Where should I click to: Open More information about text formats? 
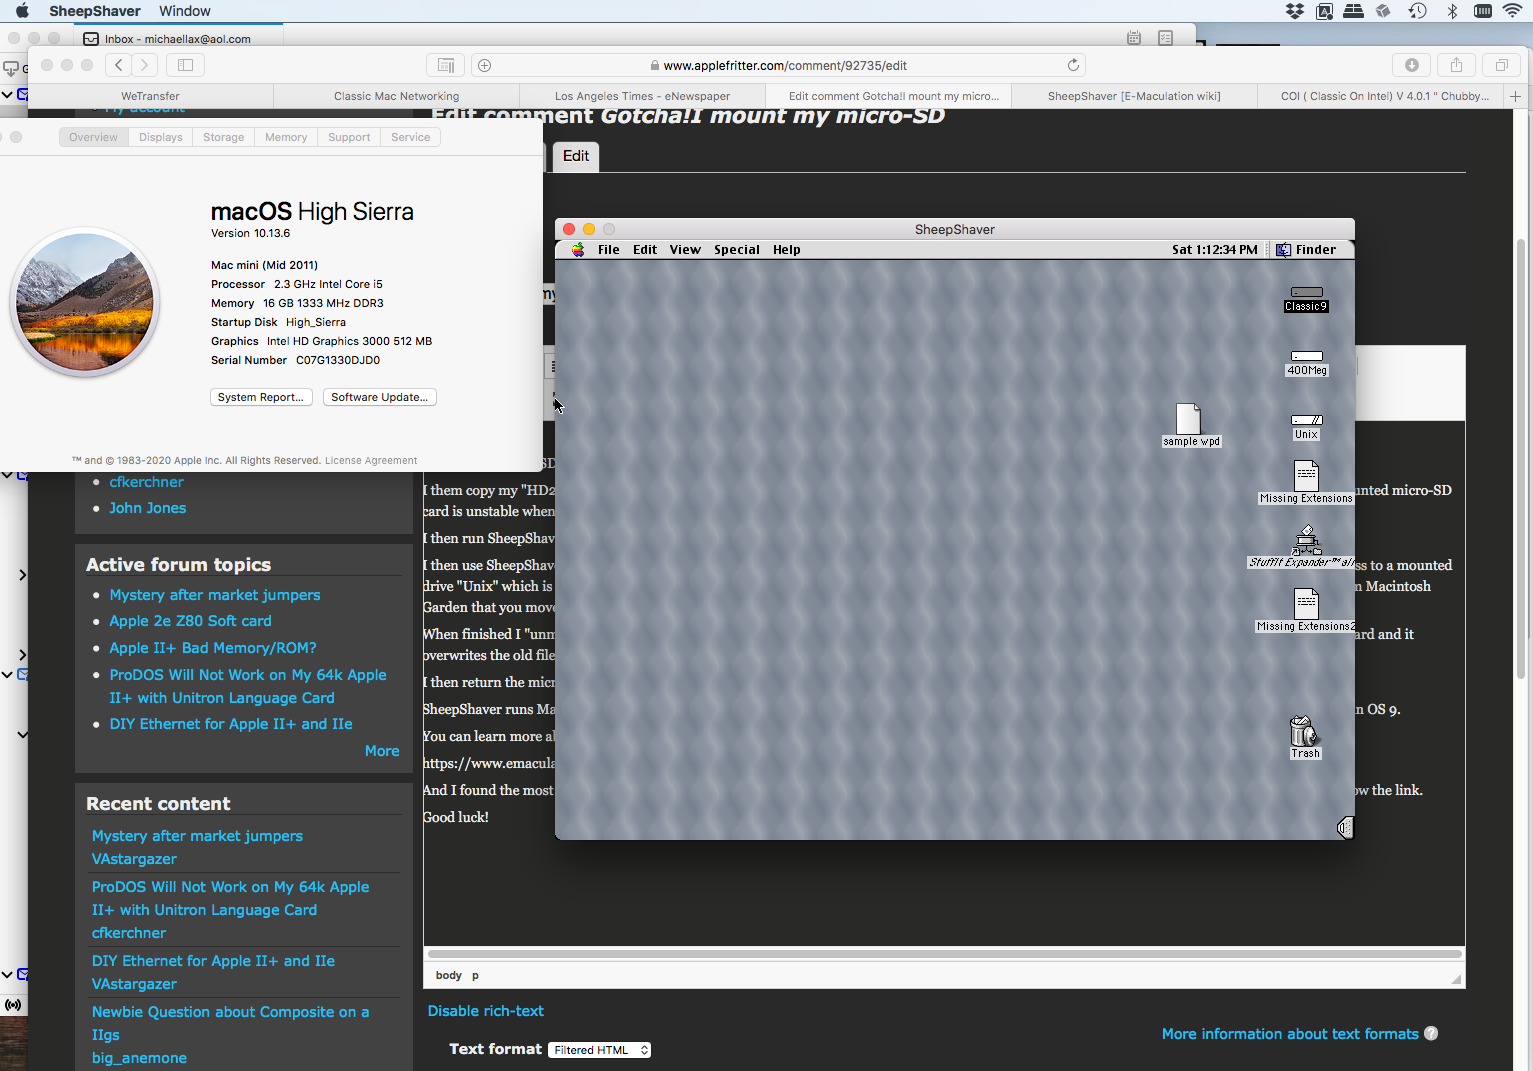1290,1034
